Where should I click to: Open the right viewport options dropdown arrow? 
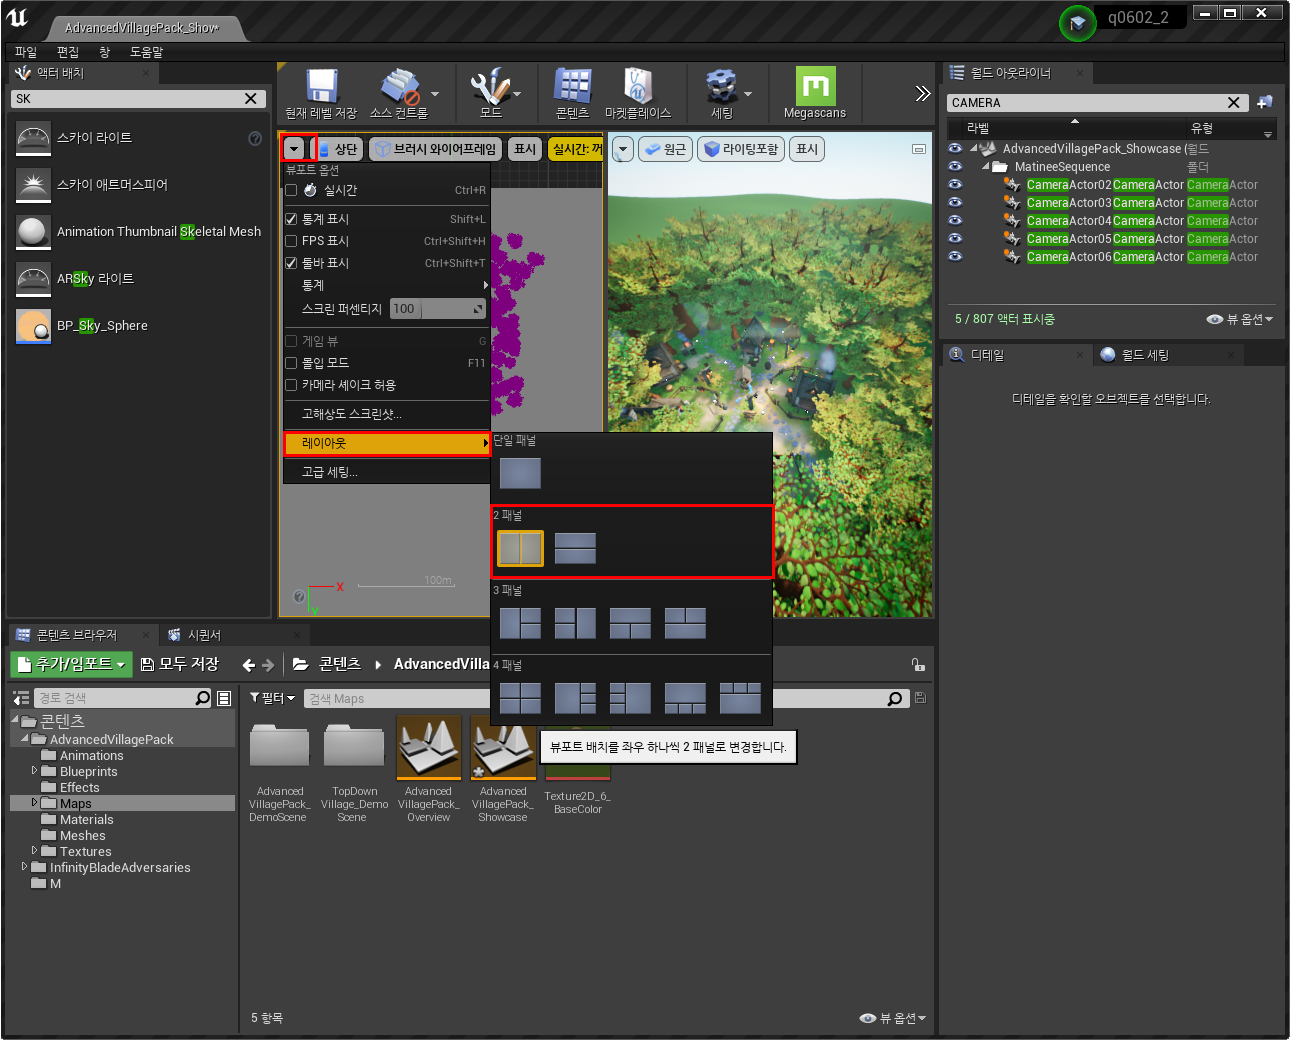click(x=623, y=149)
